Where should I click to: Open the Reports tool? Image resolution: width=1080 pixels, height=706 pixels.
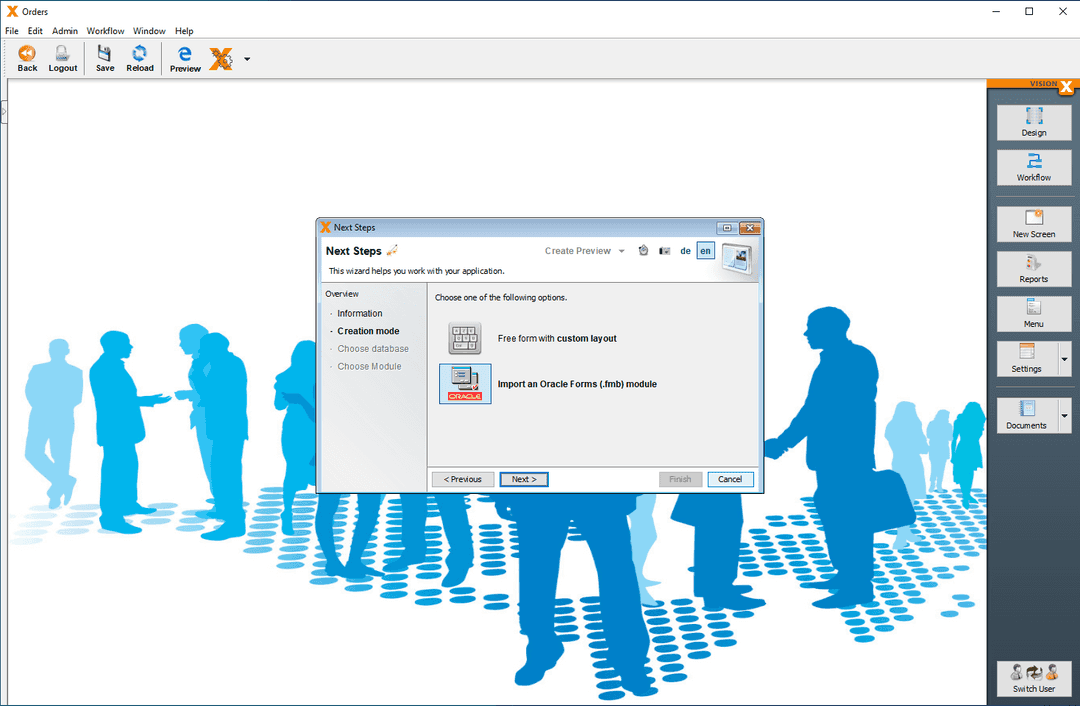click(1034, 269)
